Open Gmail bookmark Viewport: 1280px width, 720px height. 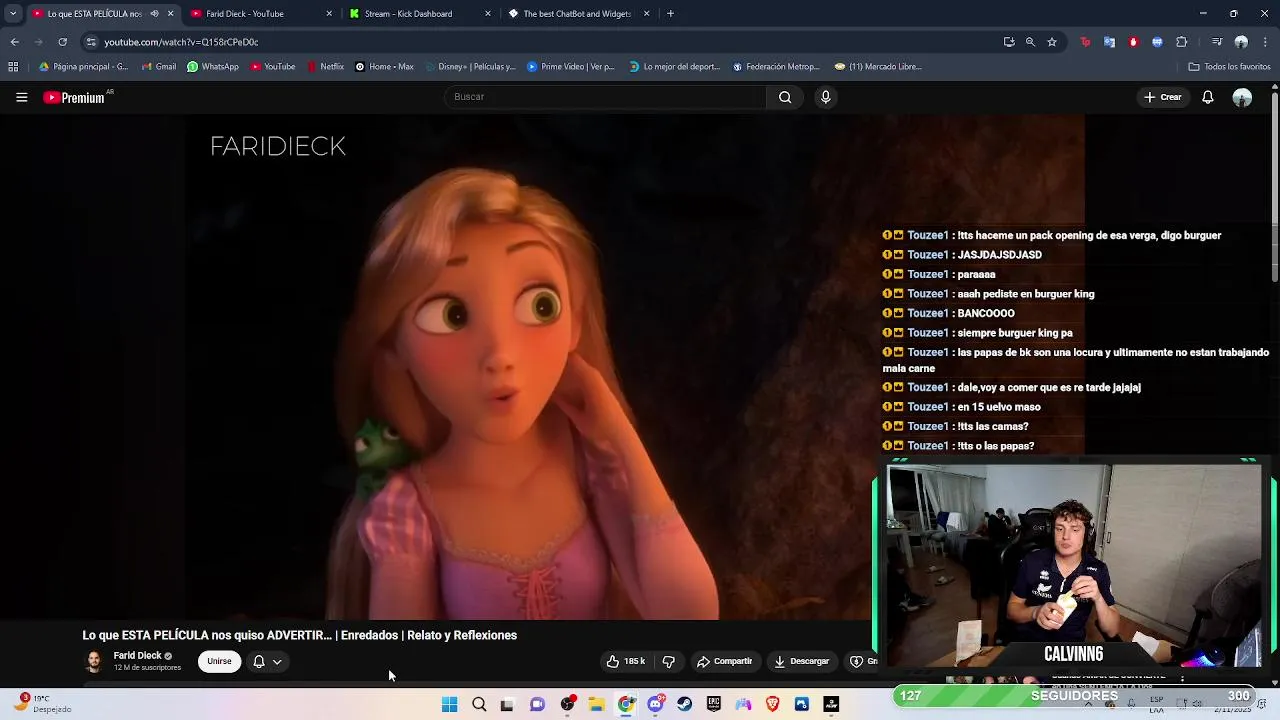(x=159, y=67)
